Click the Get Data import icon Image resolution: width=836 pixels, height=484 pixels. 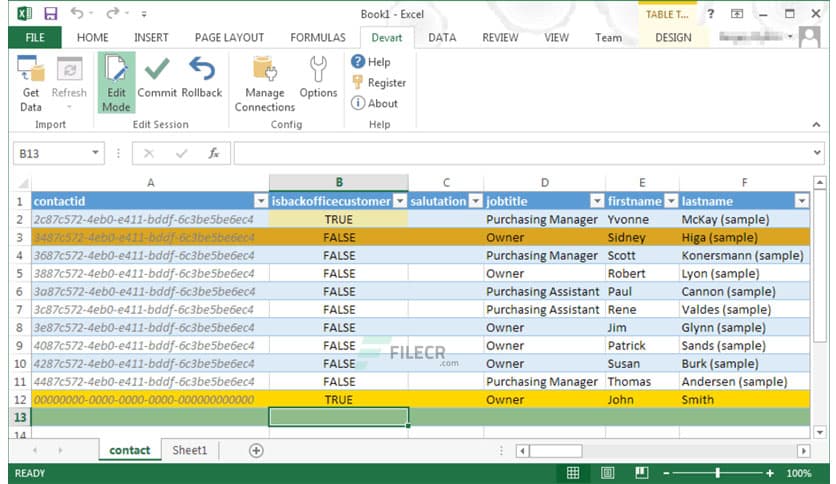coord(31,84)
